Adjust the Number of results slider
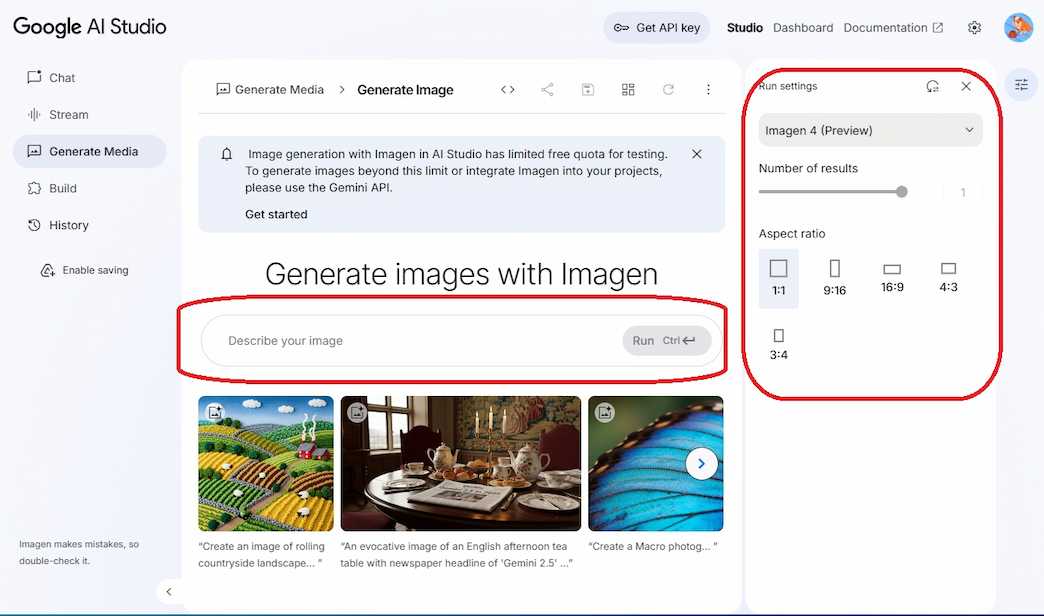 901,192
